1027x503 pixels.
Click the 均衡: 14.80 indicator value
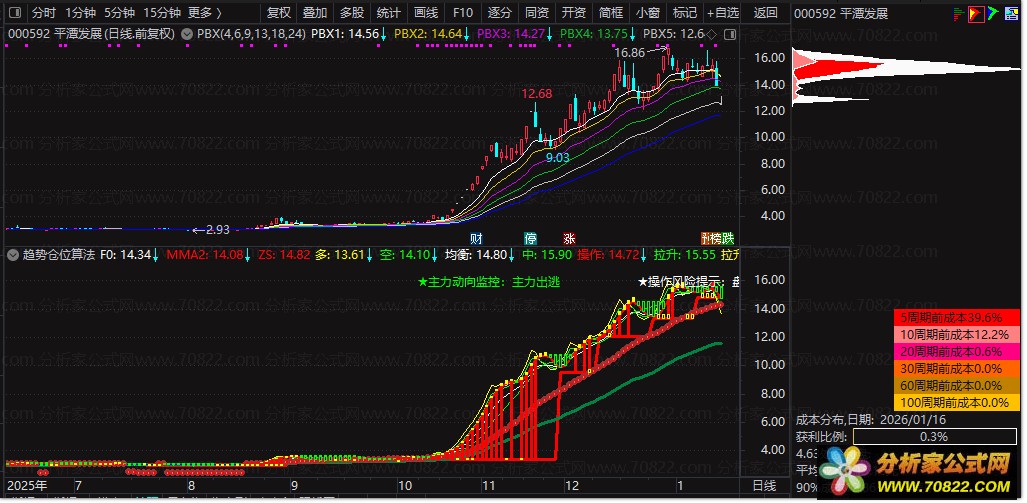[476, 255]
